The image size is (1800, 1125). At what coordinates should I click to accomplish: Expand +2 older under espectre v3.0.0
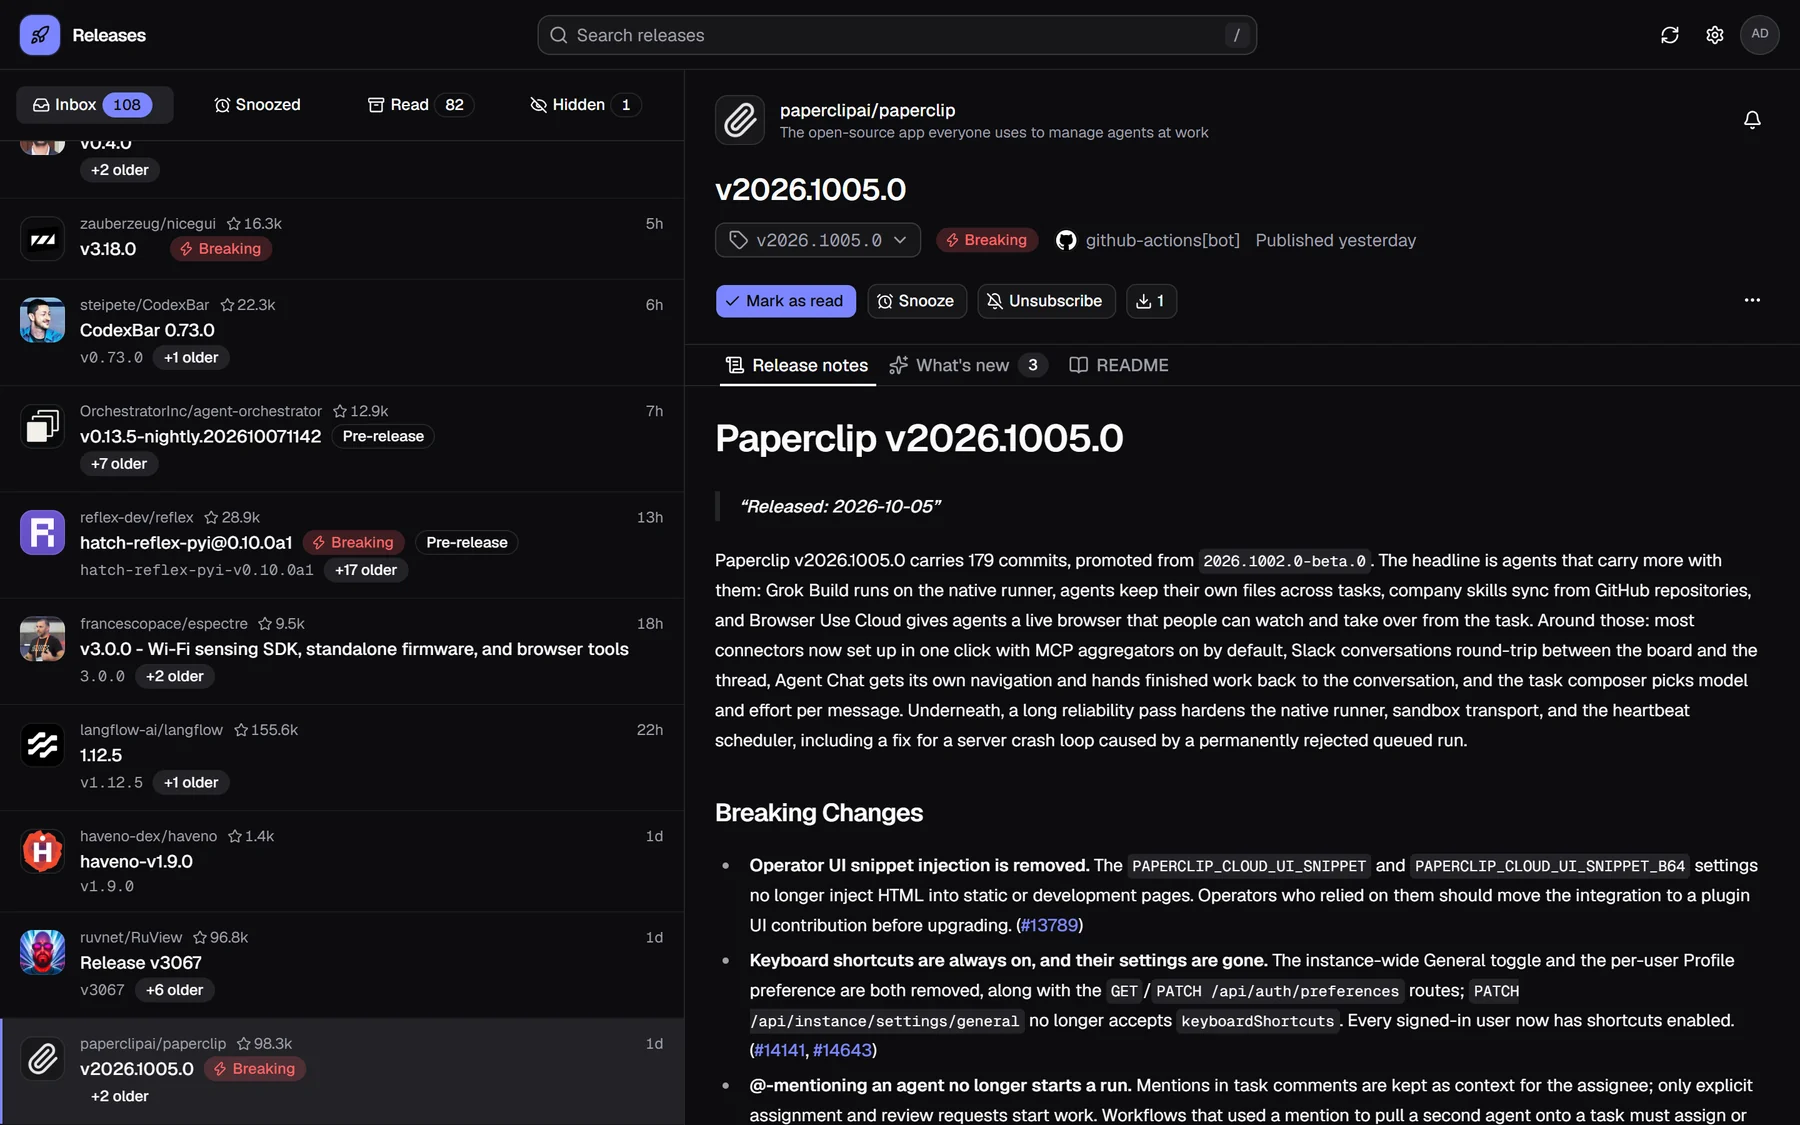click(x=175, y=676)
